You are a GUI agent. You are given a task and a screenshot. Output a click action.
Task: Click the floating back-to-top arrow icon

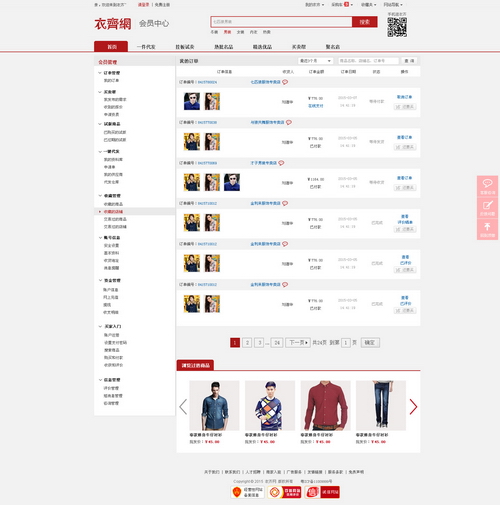(x=487, y=229)
